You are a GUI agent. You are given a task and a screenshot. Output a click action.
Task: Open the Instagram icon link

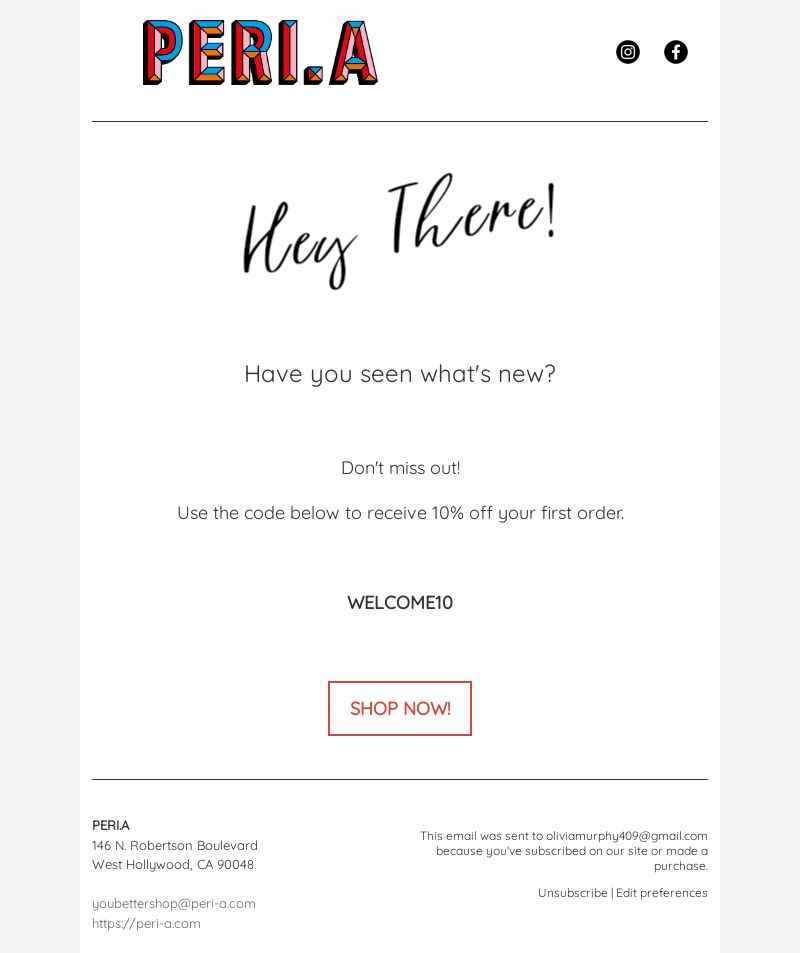tap(627, 52)
